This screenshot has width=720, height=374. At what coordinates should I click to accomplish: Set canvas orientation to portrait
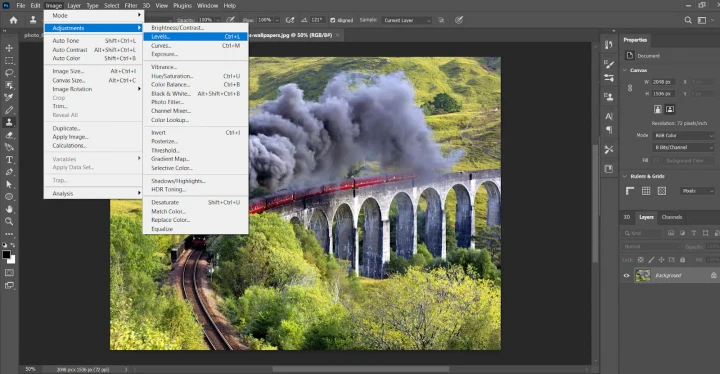[x=658, y=109]
